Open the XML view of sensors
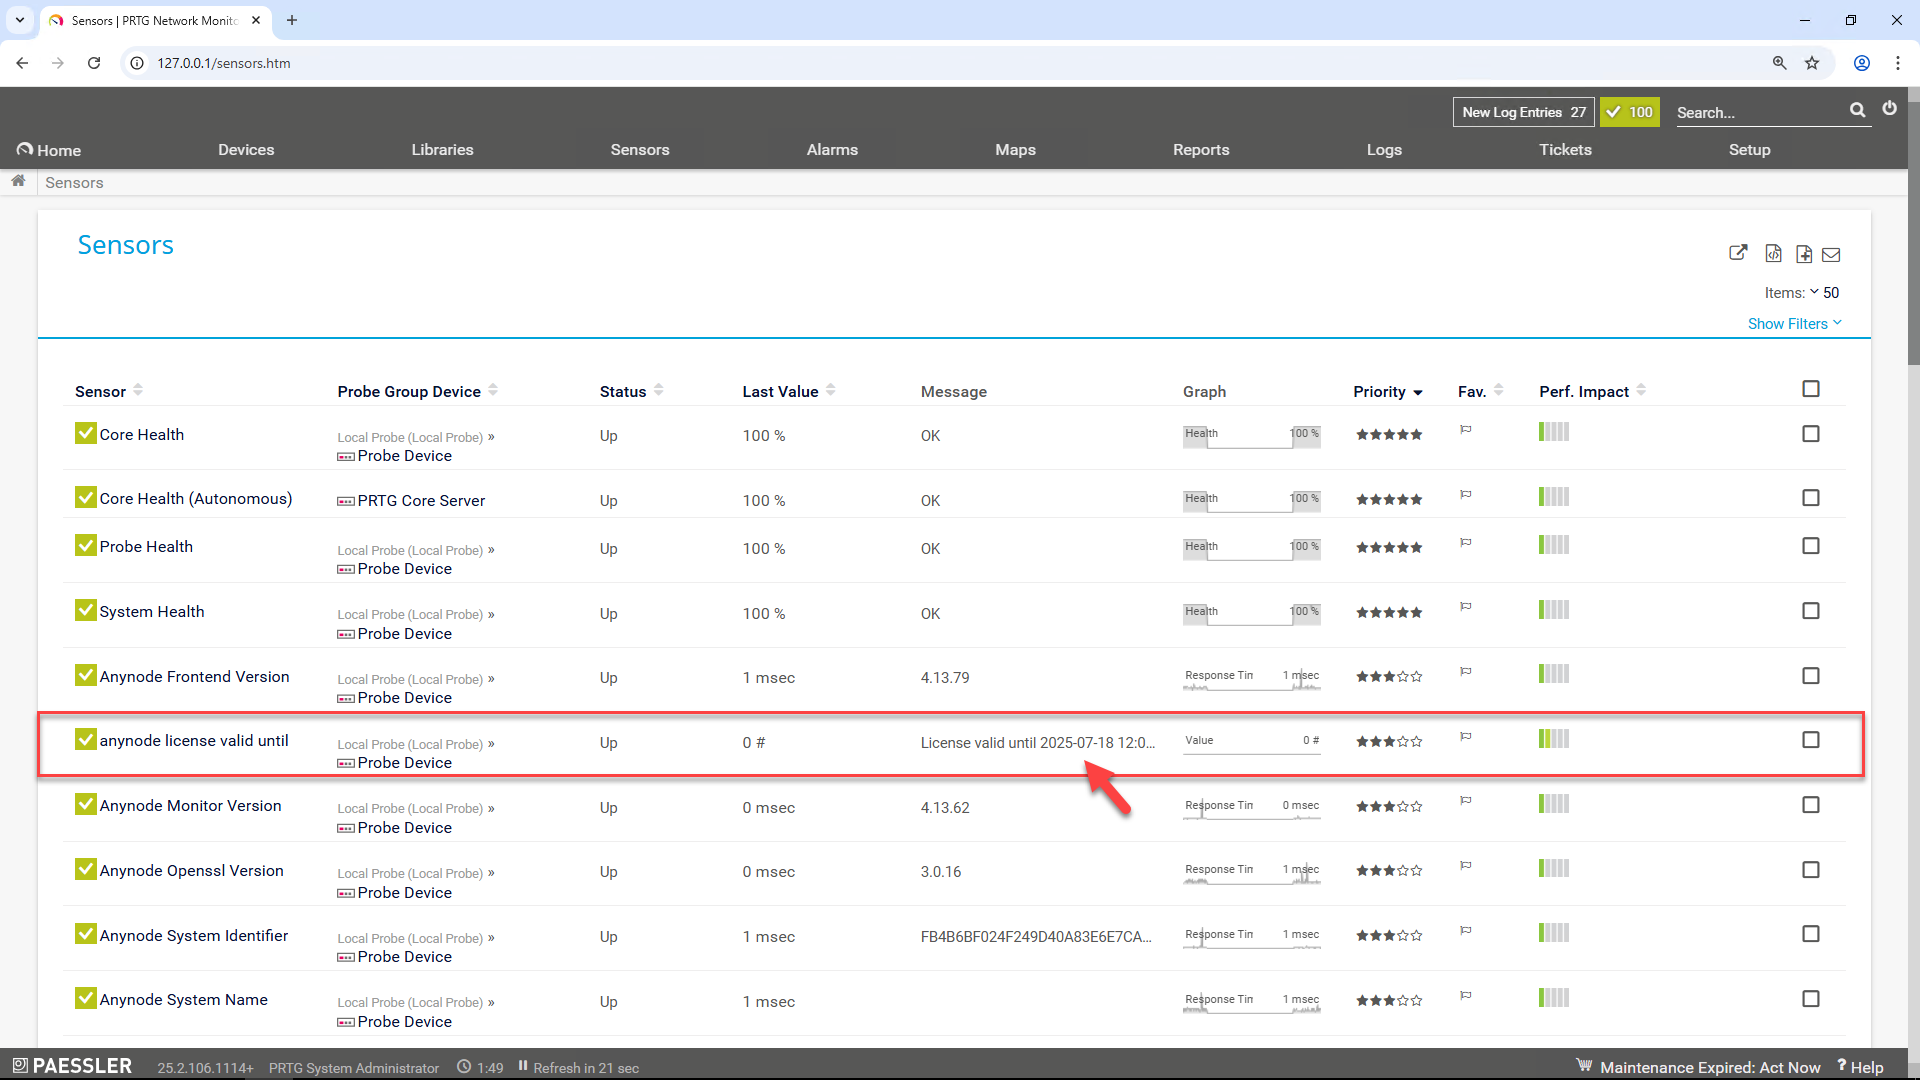1920x1080 pixels. [x=1773, y=253]
